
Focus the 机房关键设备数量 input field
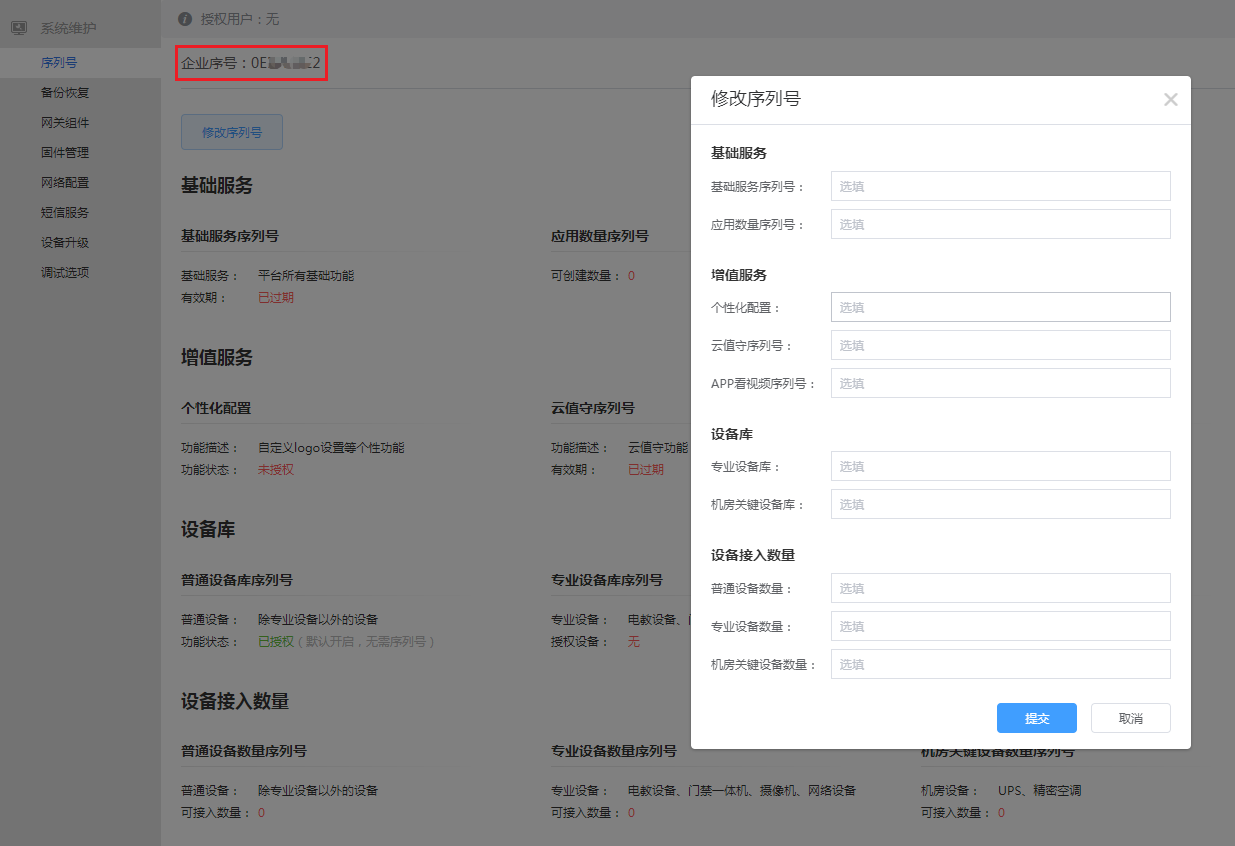click(x=1000, y=664)
